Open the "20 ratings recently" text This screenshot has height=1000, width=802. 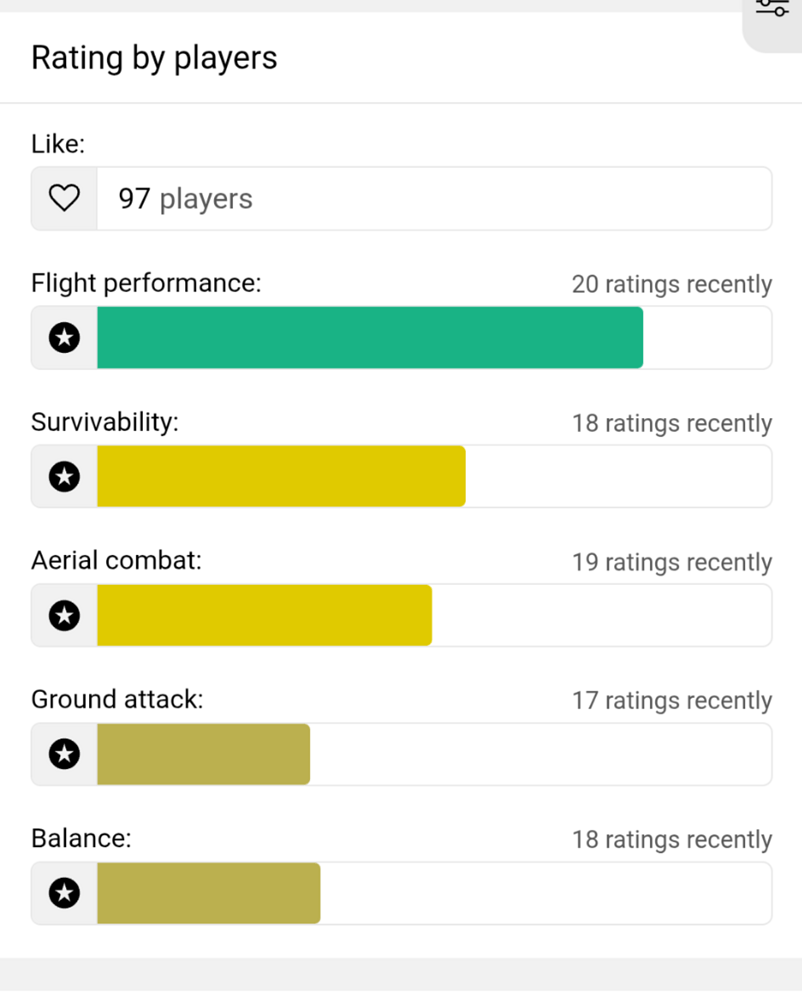tap(672, 285)
